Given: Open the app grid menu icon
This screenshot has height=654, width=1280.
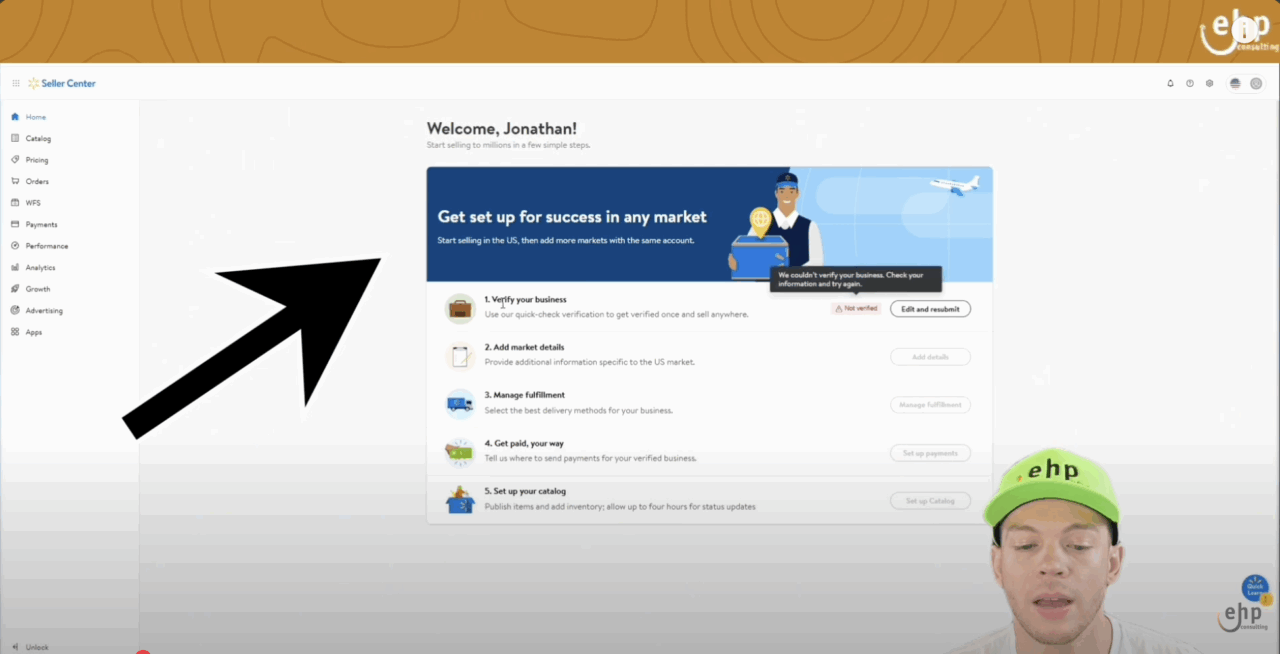Looking at the screenshot, I should [x=16, y=83].
